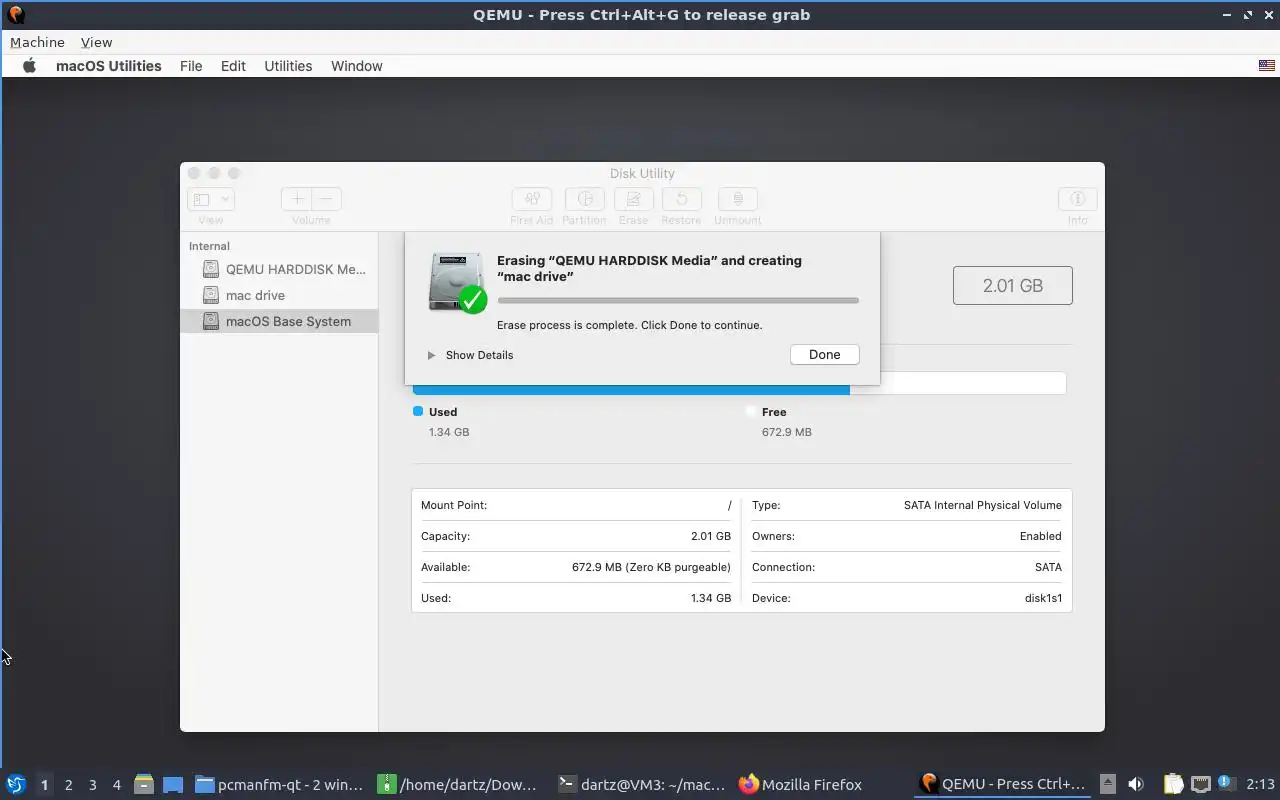The image size is (1280, 800).
Task: Click Done to finish erase process
Action: tap(824, 355)
